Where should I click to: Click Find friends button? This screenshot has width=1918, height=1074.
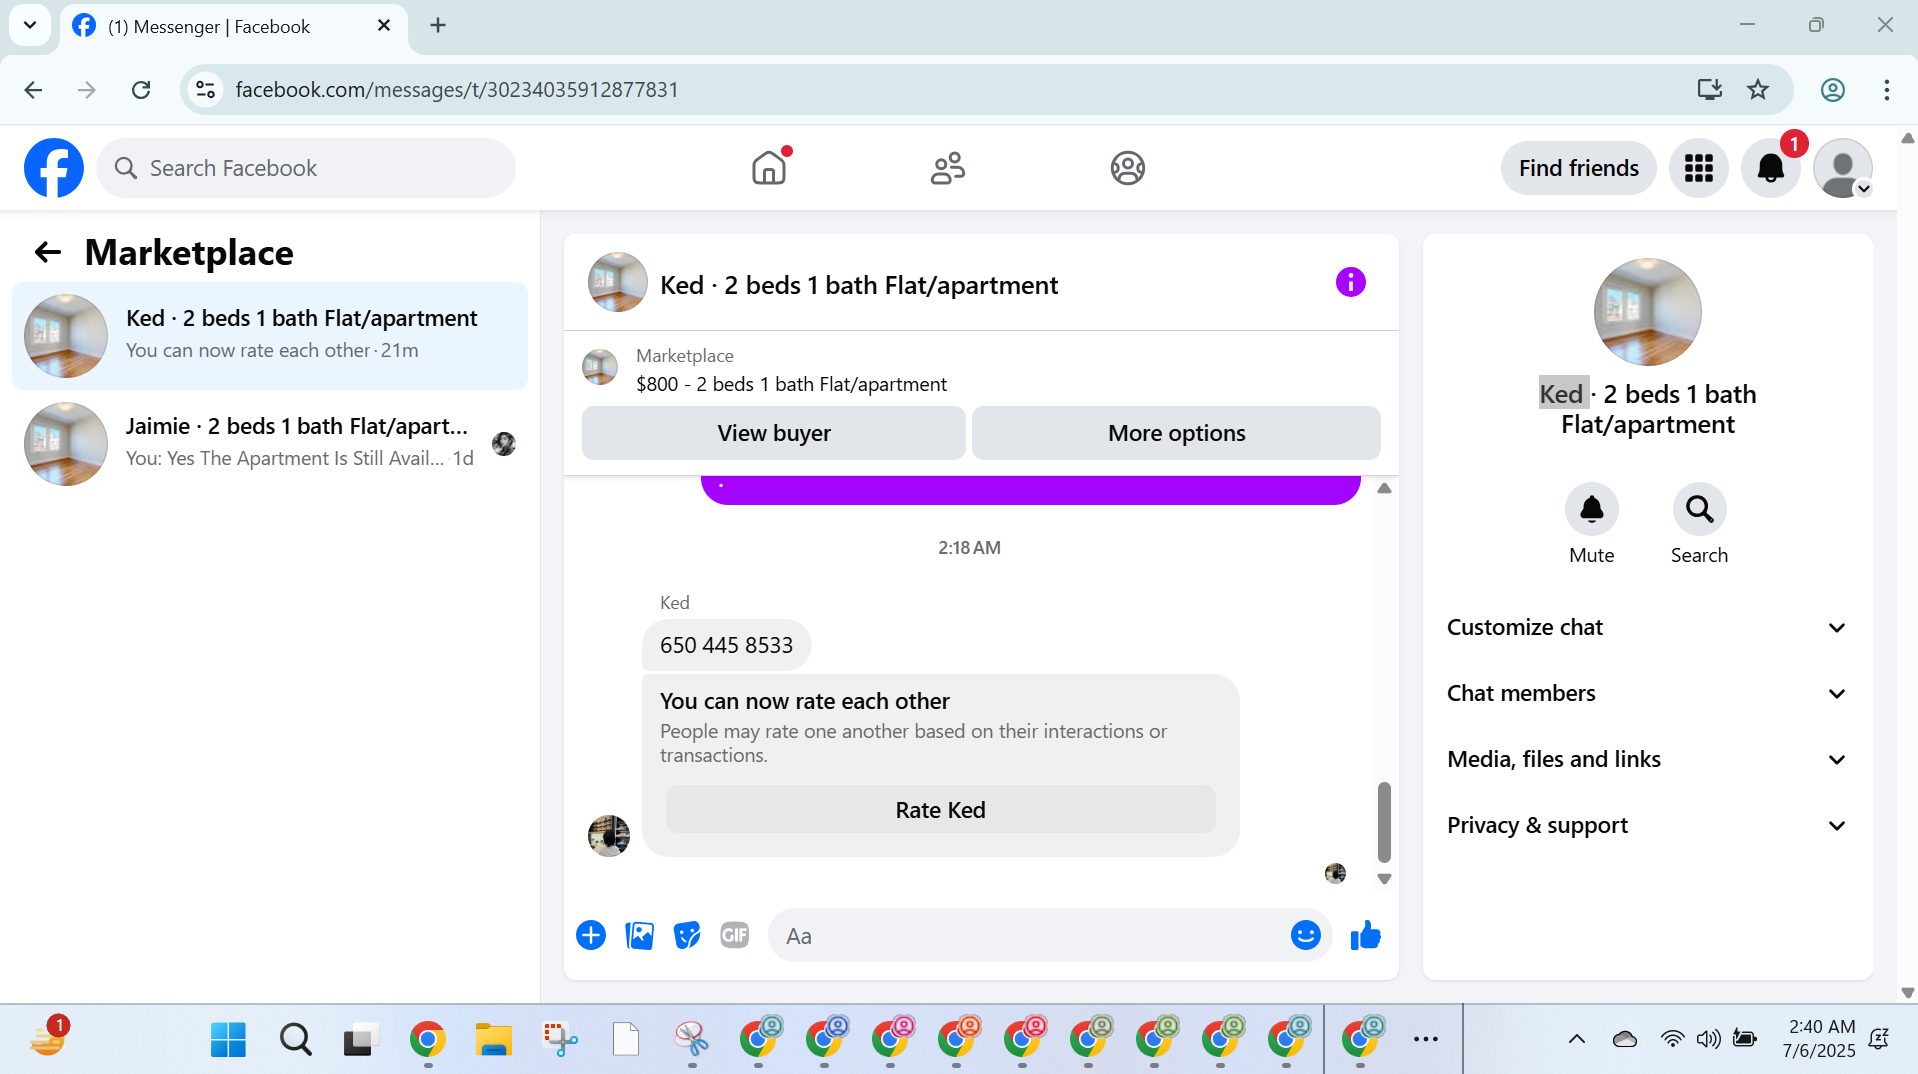tap(1578, 168)
